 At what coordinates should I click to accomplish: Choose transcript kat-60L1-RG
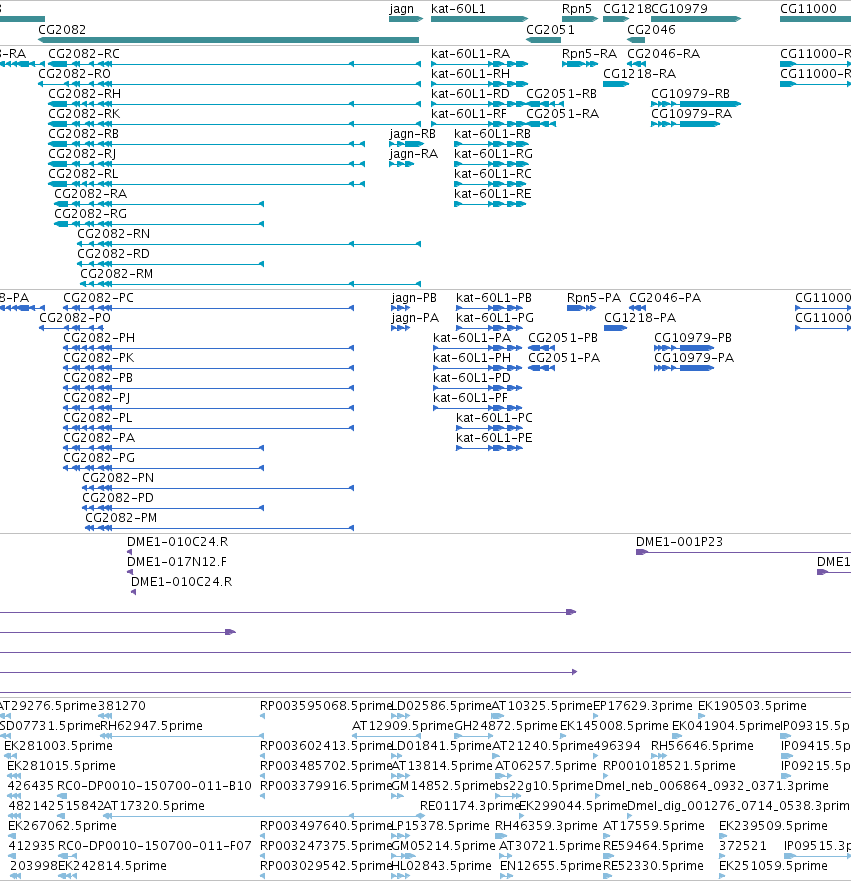pos(493,154)
